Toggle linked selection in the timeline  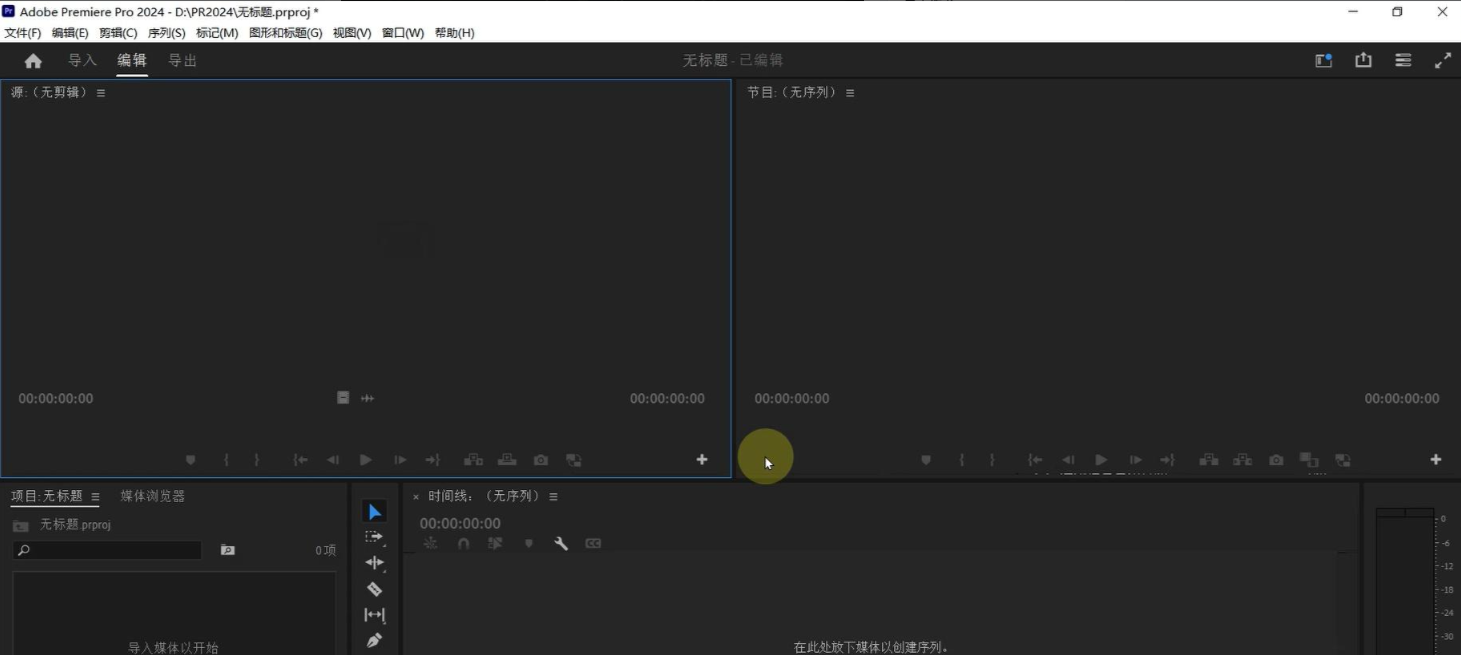[x=495, y=544]
